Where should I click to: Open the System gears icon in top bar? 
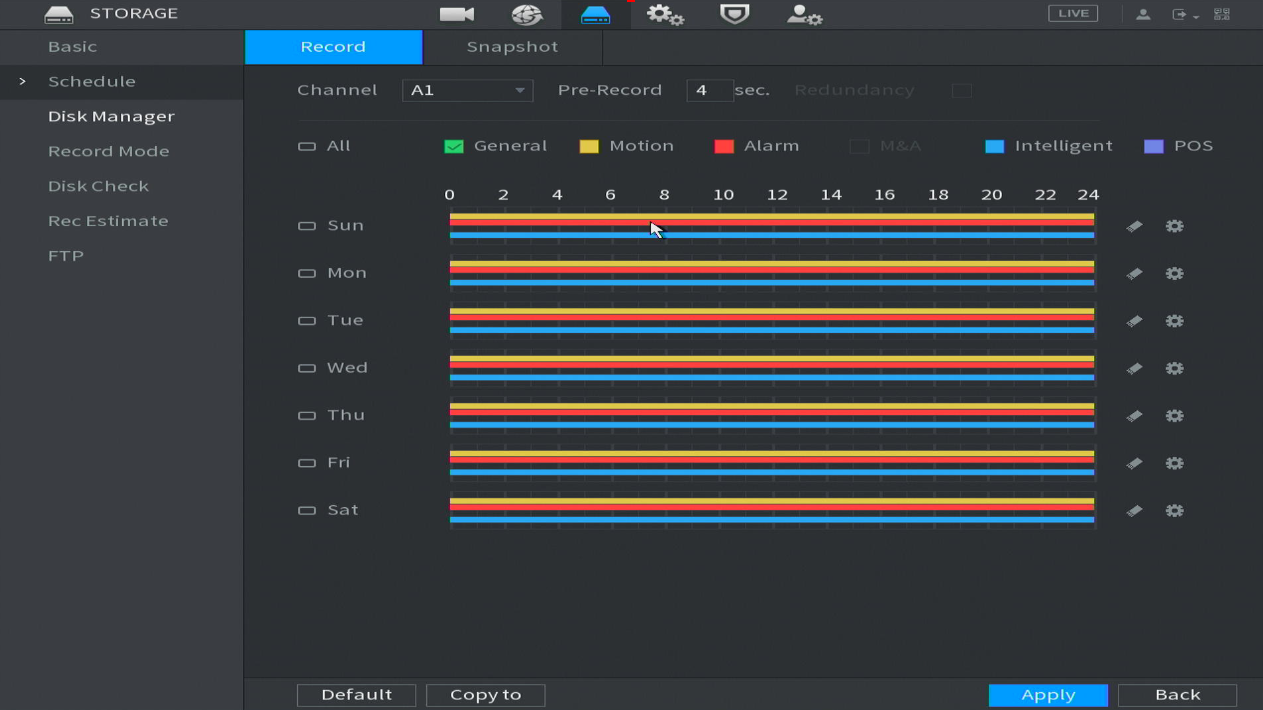click(x=665, y=14)
